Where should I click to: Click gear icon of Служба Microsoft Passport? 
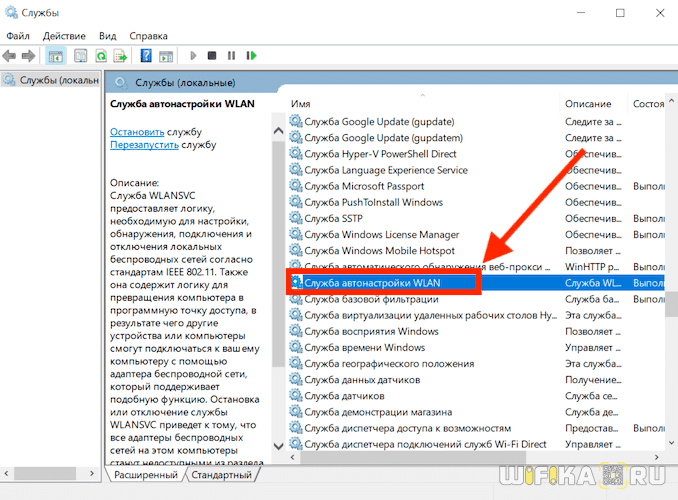(x=296, y=186)
